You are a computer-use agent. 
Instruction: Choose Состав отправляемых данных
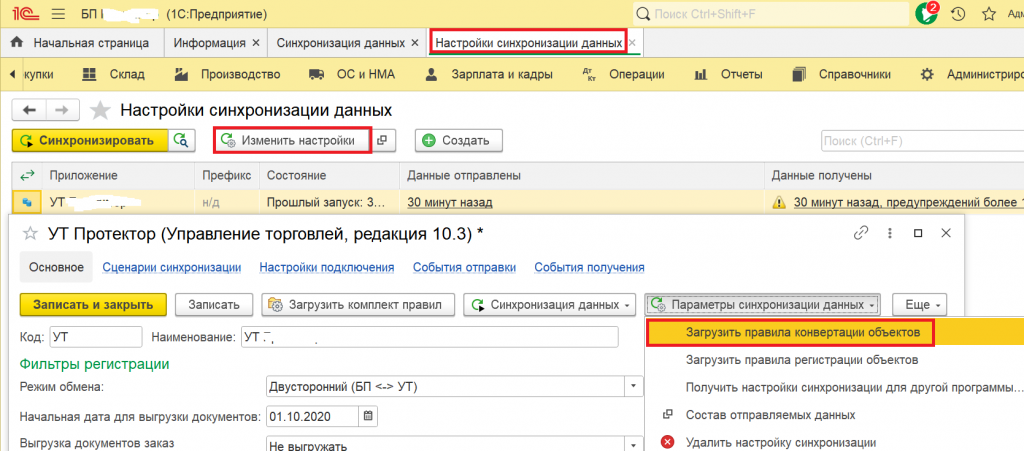coord(771,414)
